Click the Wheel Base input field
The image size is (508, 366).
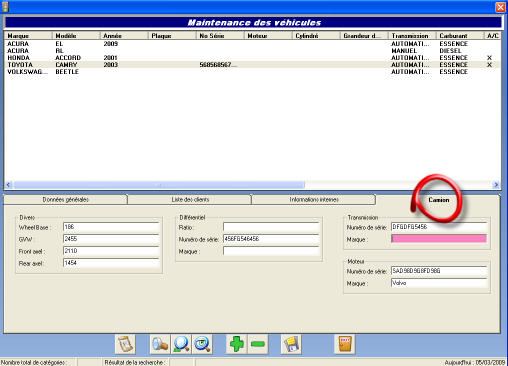(x=111, y=227)
